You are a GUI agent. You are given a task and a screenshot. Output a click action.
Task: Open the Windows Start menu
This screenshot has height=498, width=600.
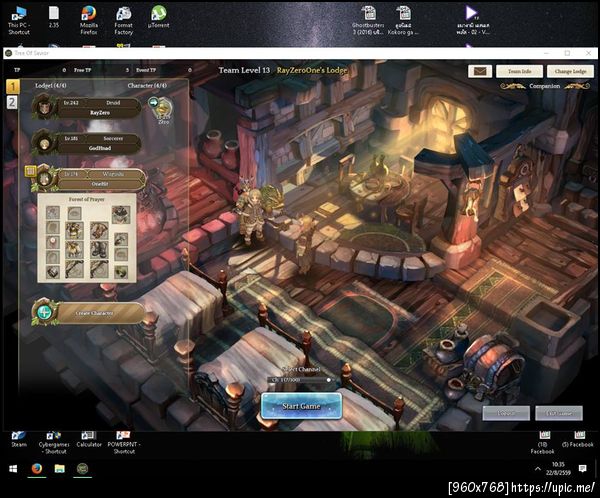click(x=13, y=469)
